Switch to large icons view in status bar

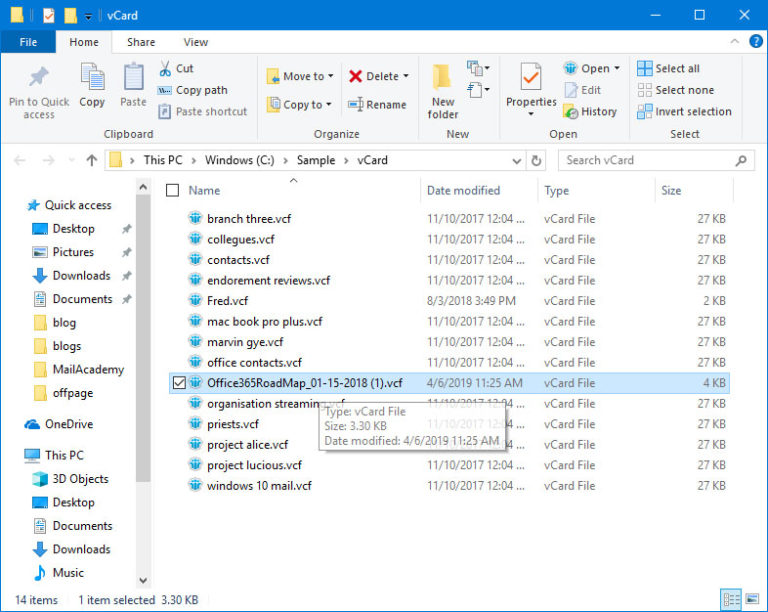click(751, 600)
